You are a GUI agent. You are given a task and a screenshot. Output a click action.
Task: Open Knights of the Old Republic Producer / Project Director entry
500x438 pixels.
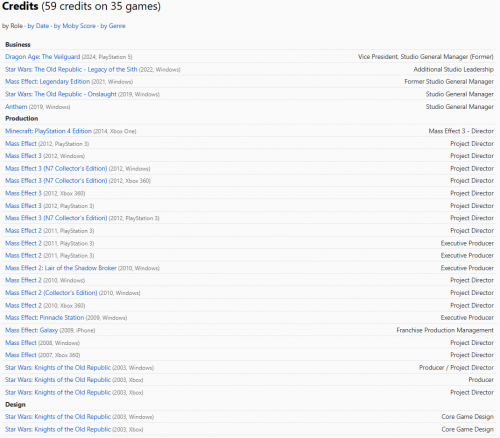point(58,368)
